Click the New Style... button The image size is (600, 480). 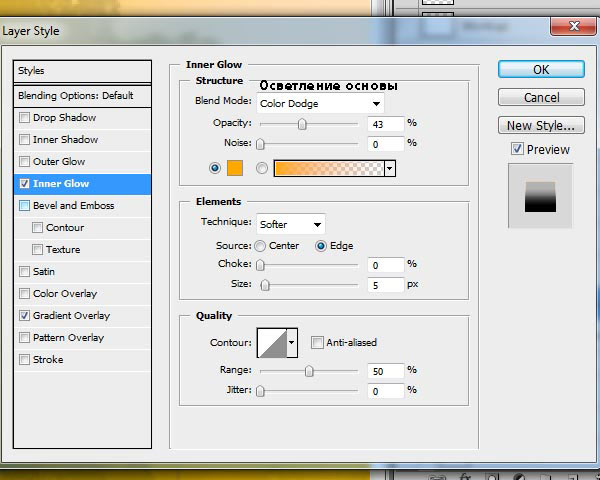[541, 126]
